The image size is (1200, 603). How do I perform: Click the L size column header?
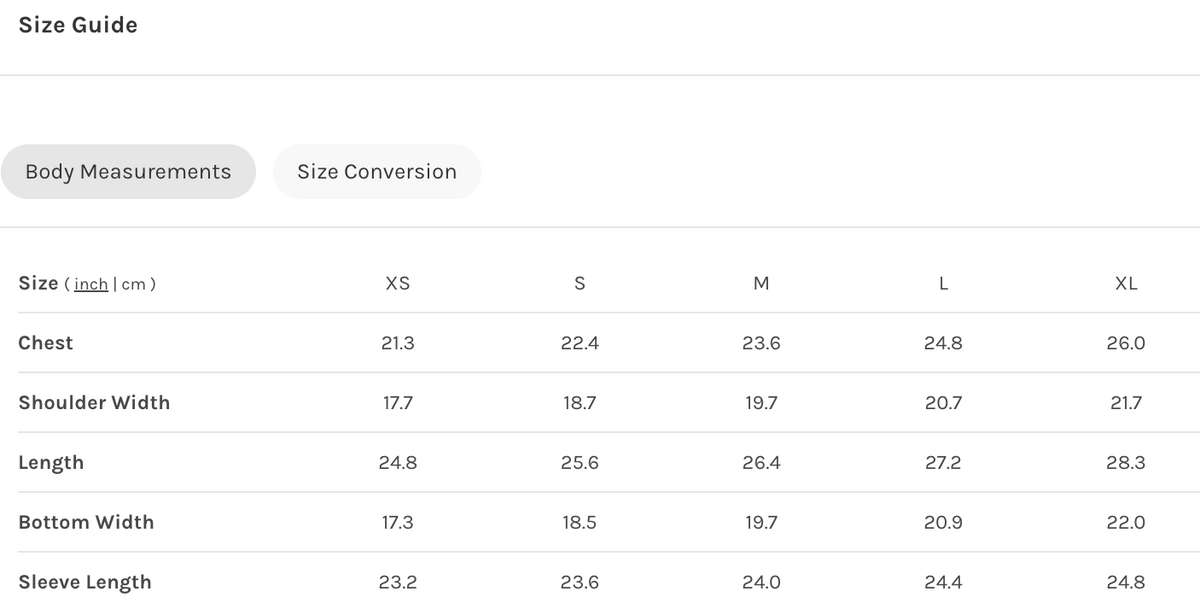[x=943, y=283]
